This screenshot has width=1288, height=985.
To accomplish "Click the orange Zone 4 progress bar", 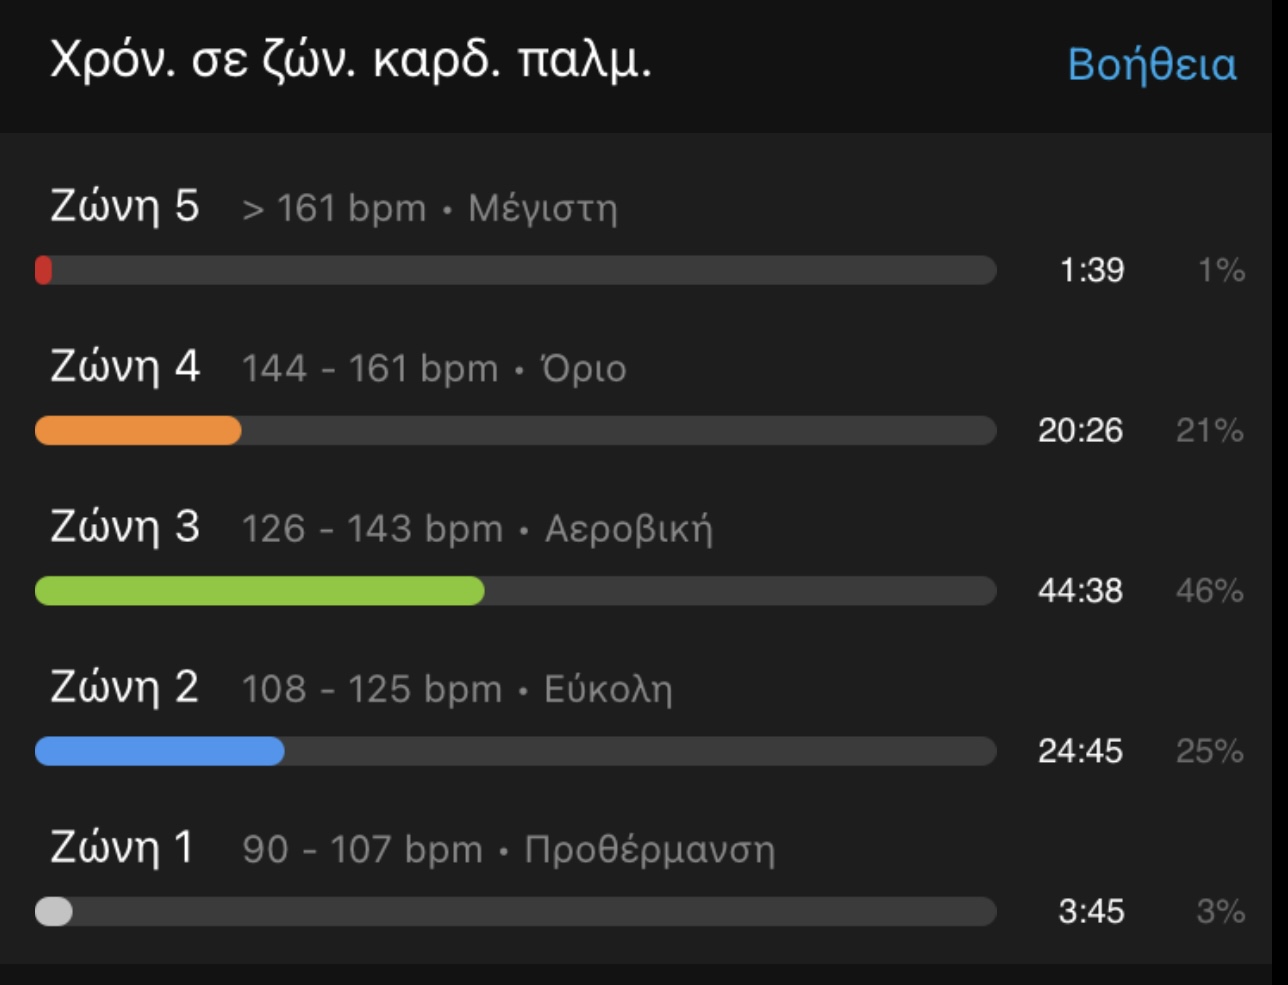I will point(138,431).
